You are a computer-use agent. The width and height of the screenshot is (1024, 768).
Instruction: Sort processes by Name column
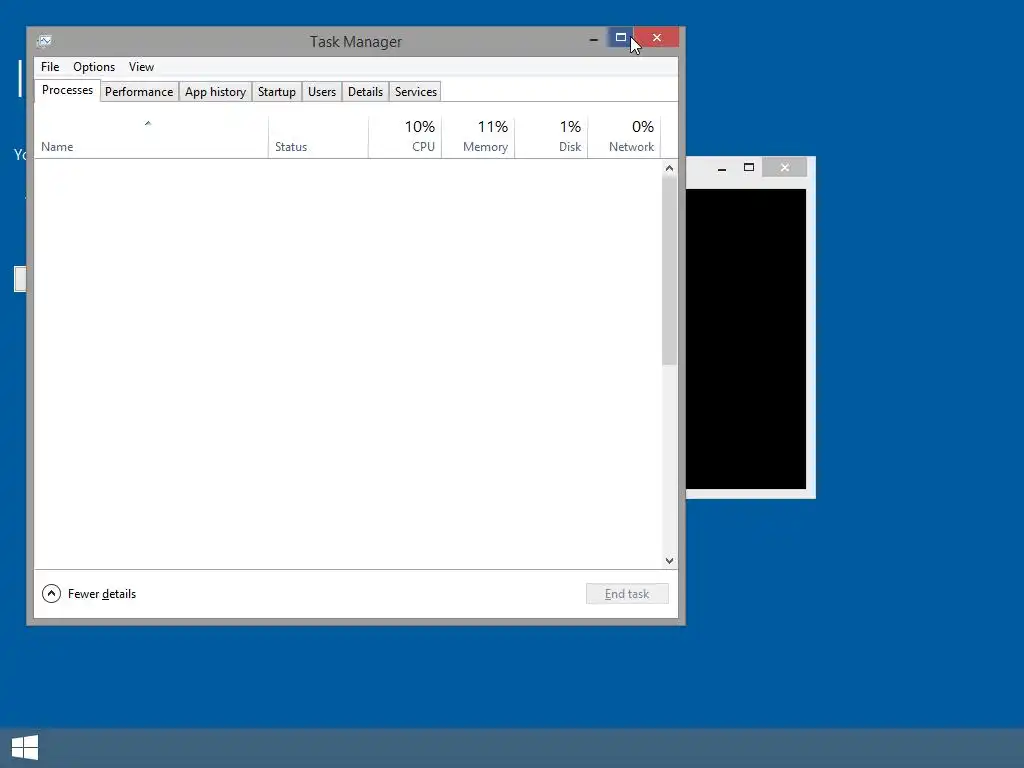[151, 137]
